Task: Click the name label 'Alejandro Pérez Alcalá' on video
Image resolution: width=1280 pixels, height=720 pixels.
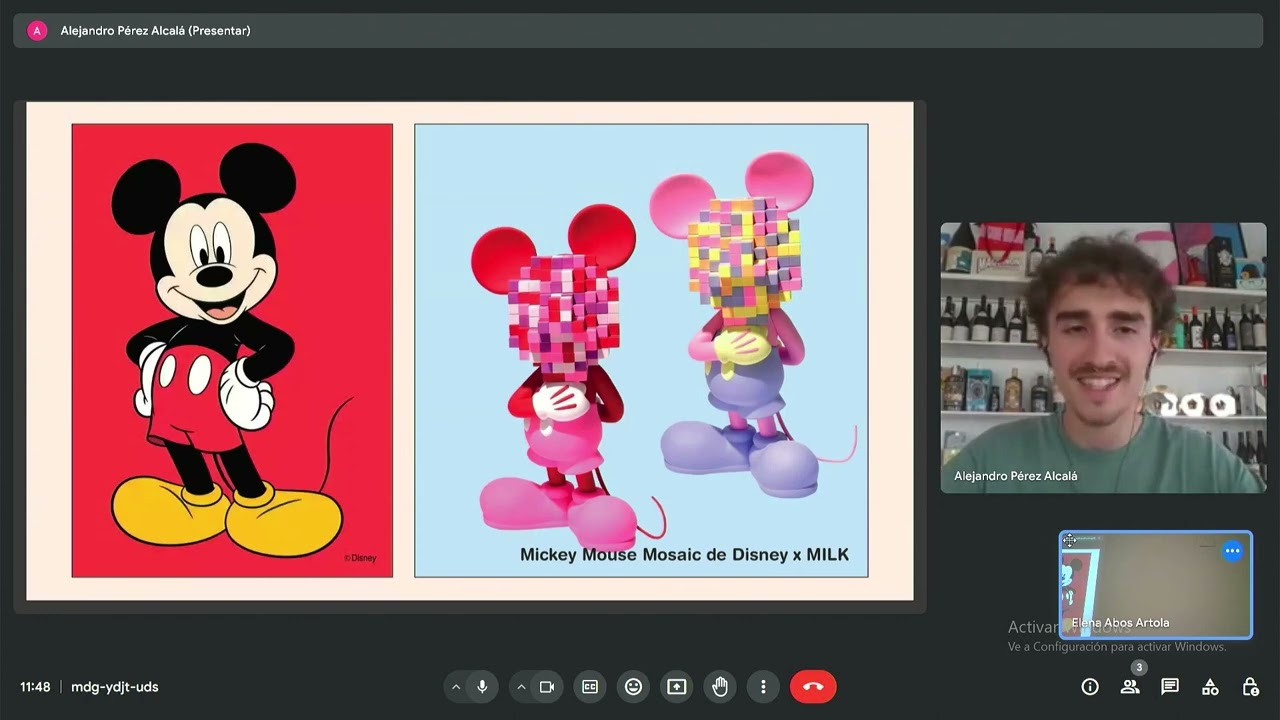Action: click(x=1016, y=476)
